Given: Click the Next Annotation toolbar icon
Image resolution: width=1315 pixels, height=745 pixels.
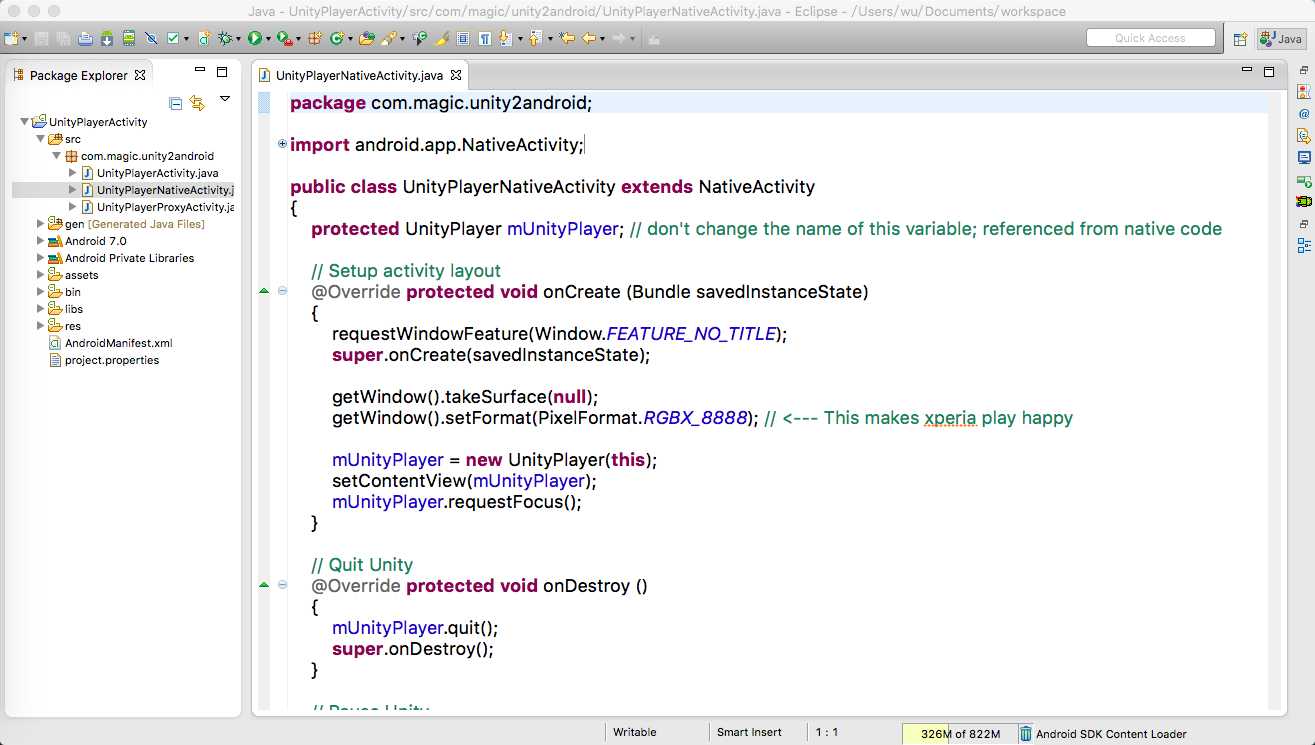Looking at the screenshot, I should tap(503, 38).
